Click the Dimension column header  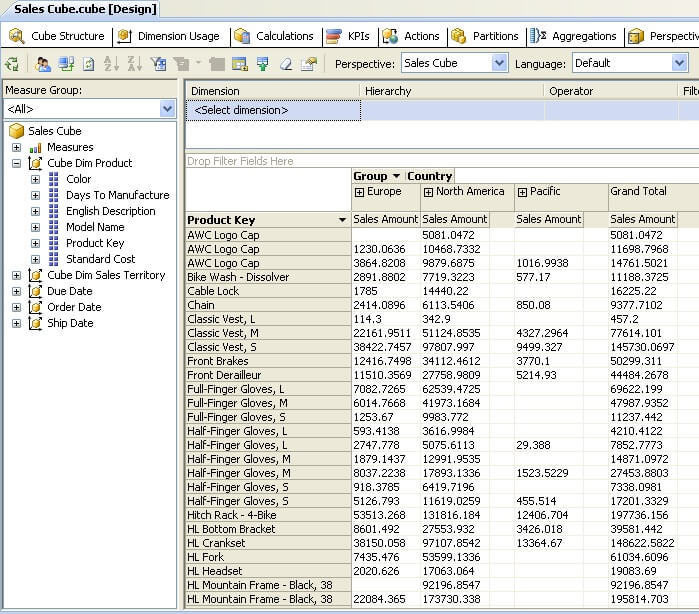(272, 91)
